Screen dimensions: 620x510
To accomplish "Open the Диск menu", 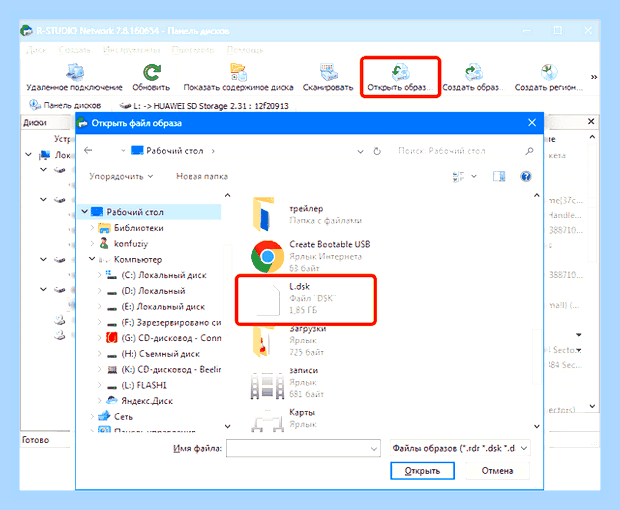I will pyautogui.click(x=36, y=50).
